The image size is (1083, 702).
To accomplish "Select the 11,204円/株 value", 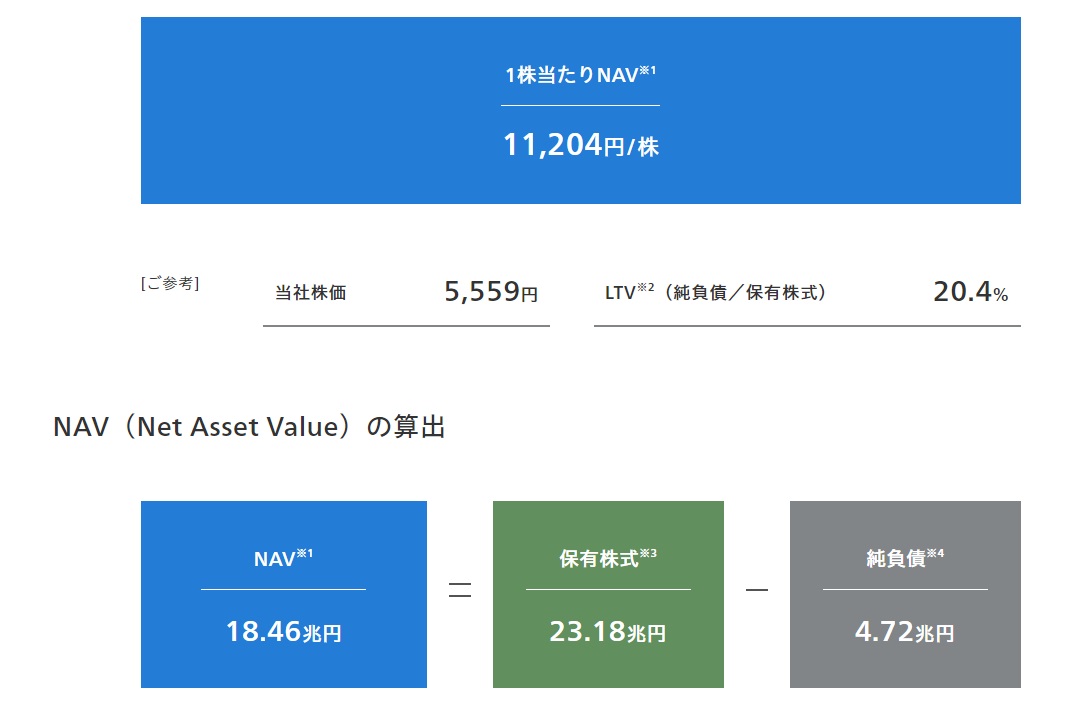I will click(580, 146).
